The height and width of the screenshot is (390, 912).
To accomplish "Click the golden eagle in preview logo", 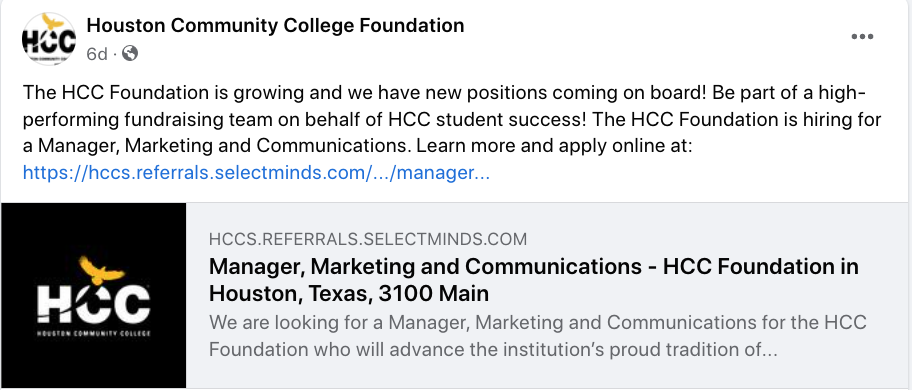I will click(x=101, y=270).
